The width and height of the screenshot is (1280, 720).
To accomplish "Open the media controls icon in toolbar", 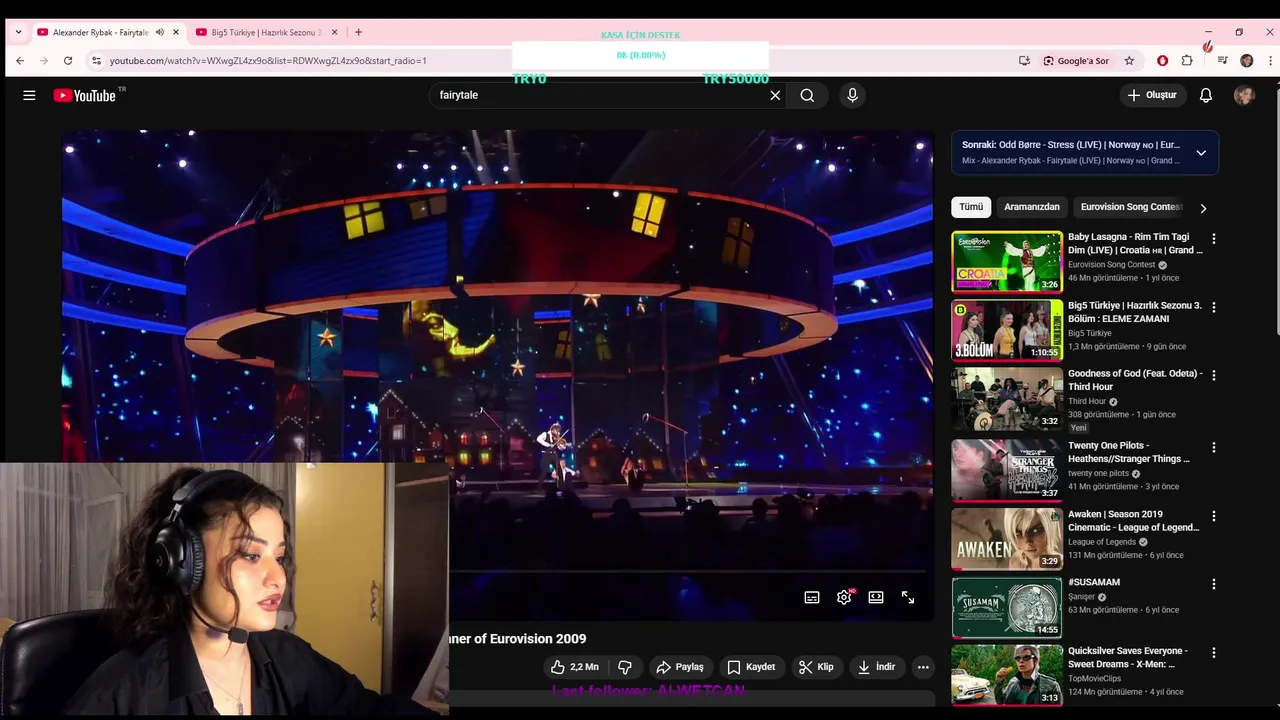I will pyautogui.click(x=1222, y=61).
